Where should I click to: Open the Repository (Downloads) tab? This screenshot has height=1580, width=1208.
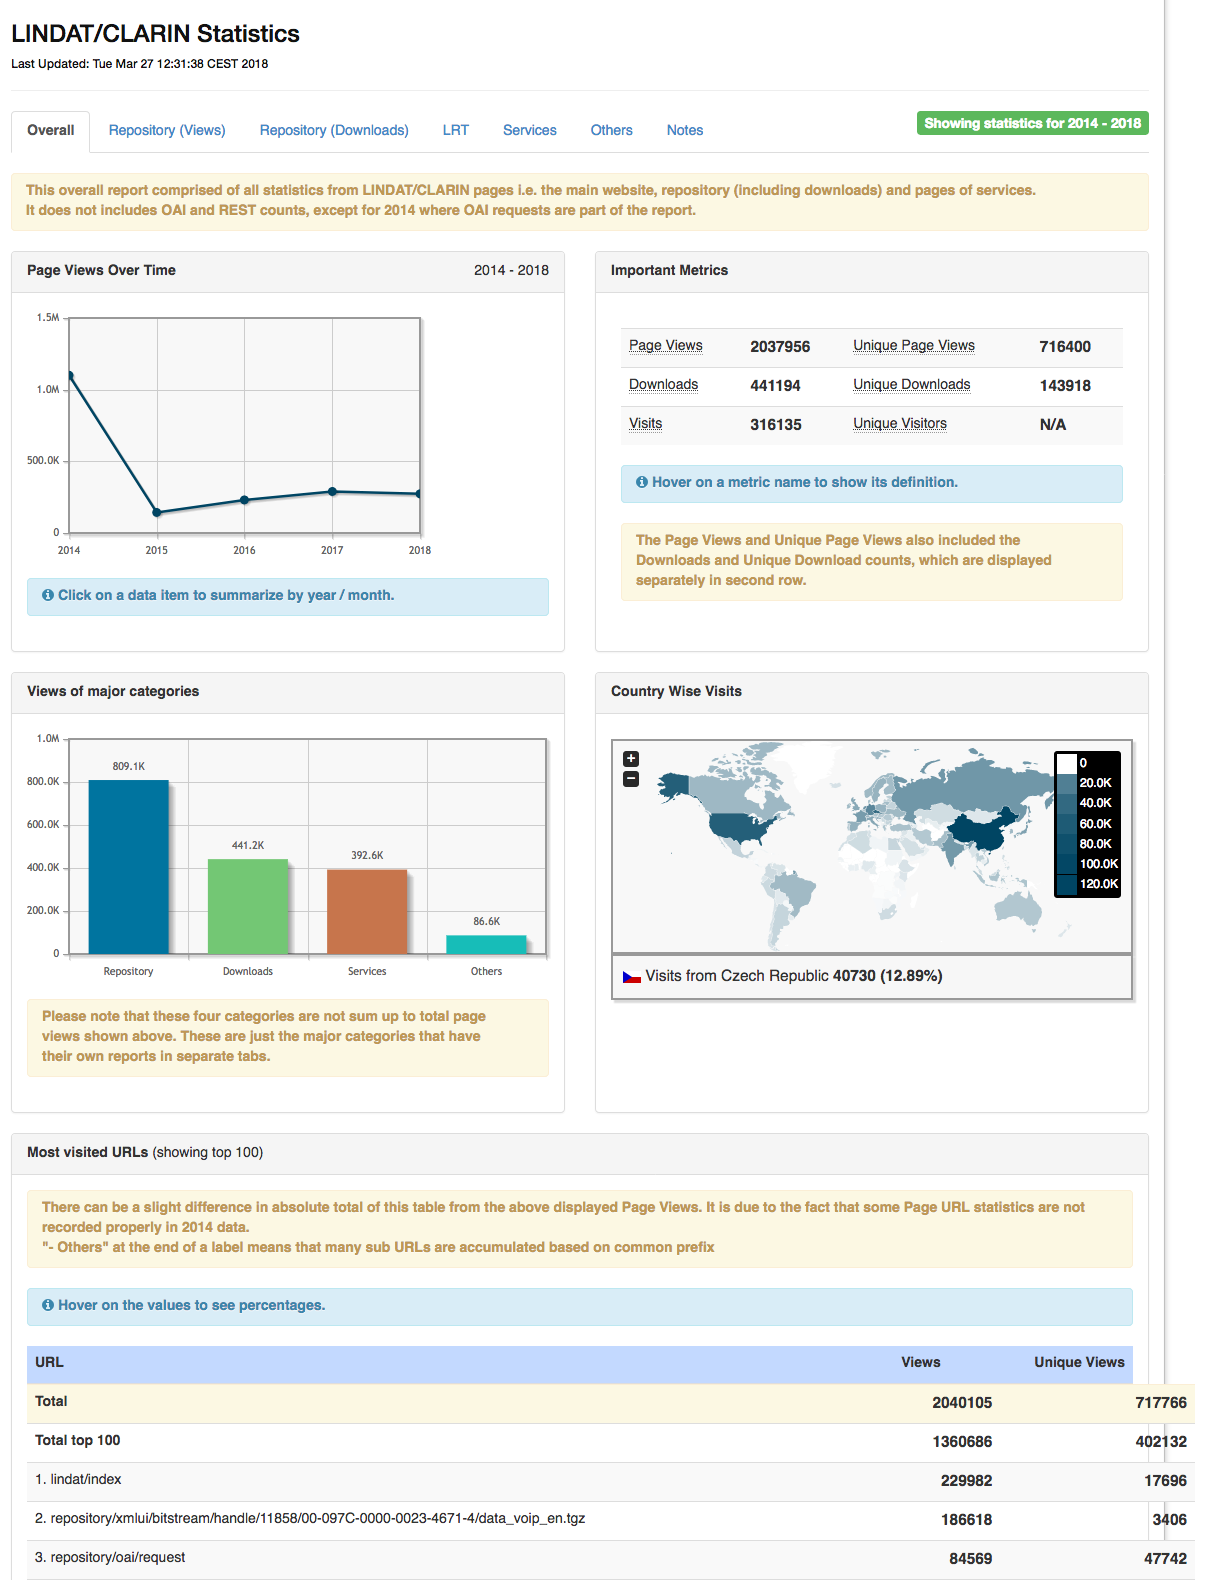(334, 131)
